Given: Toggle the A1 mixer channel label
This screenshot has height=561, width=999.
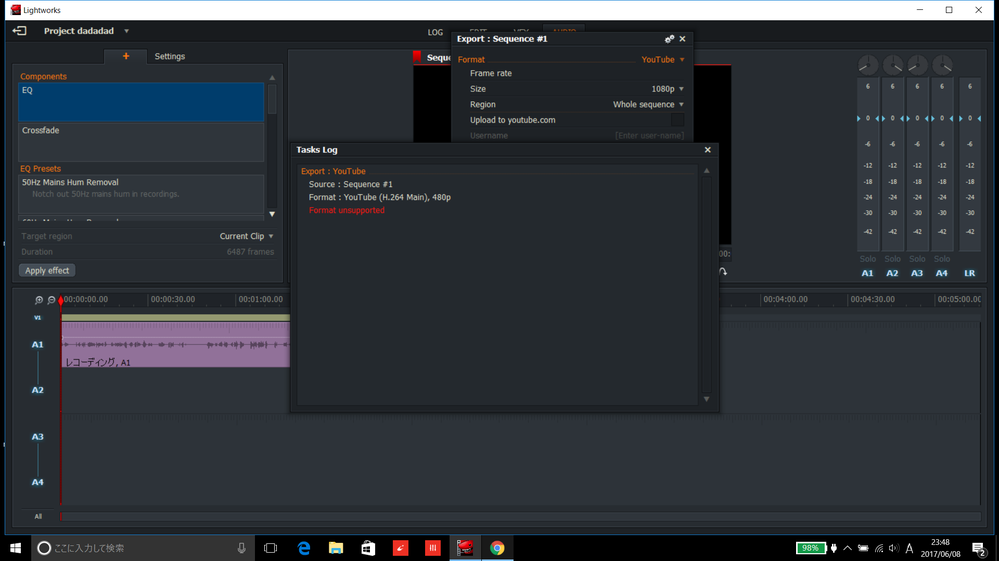Looking at the screenshot, I should [x=868, y=273].
